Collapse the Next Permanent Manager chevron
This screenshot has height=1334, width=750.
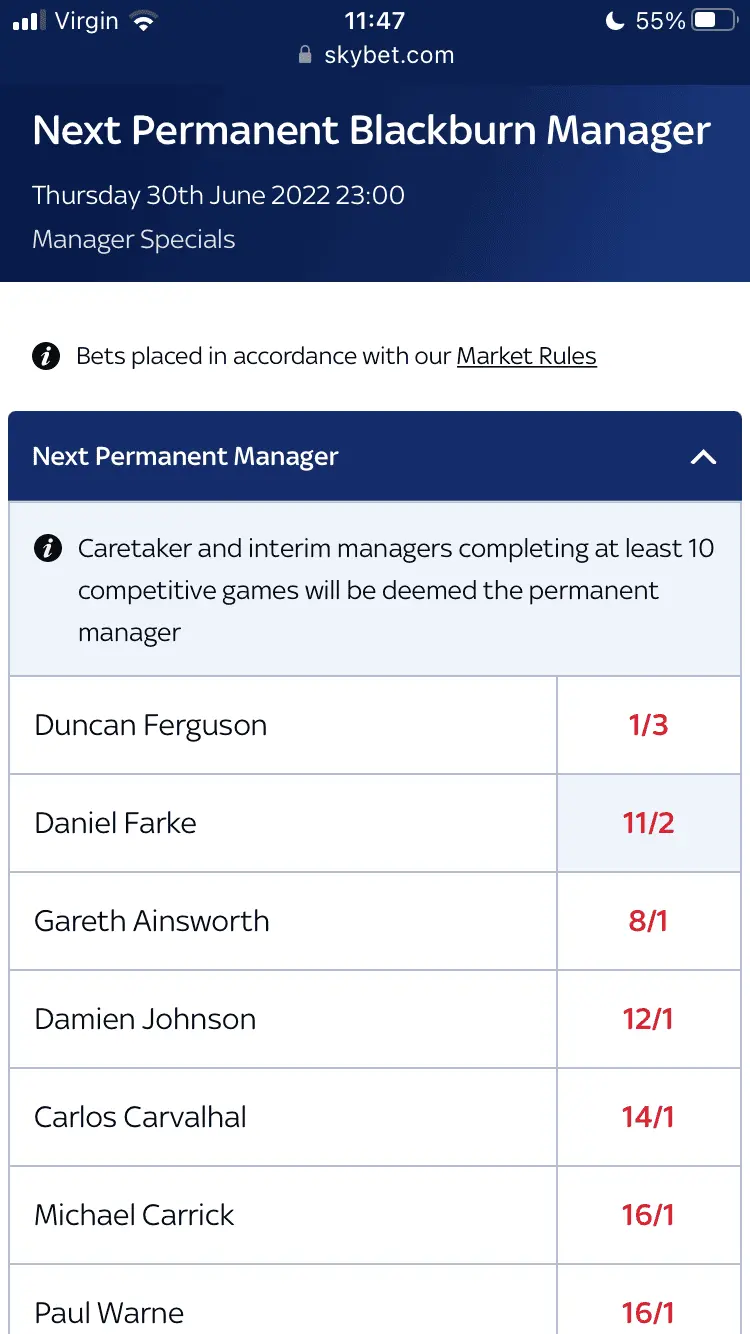704,457
